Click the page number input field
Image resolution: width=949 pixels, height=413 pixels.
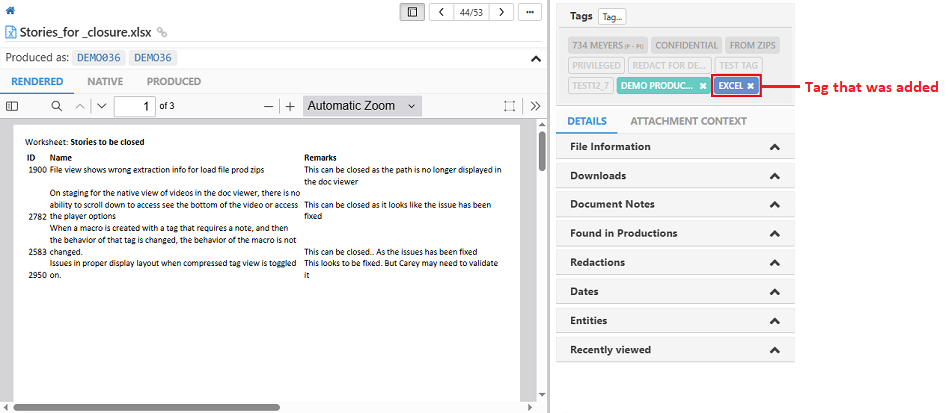pyautogui.click(x=135, y=106)
